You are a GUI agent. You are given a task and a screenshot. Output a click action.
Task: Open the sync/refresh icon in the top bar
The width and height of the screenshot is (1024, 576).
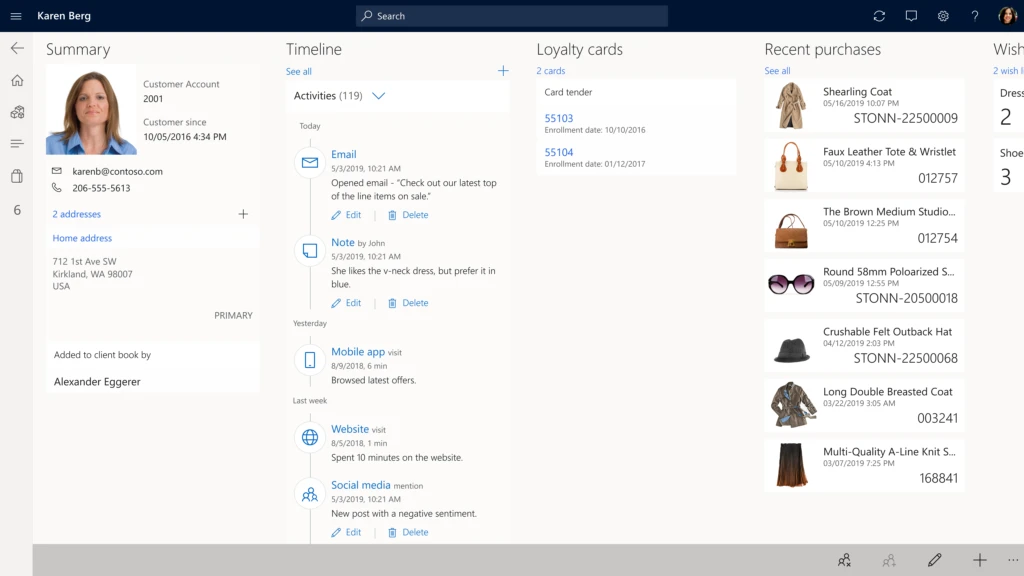[x=879, y=16]
